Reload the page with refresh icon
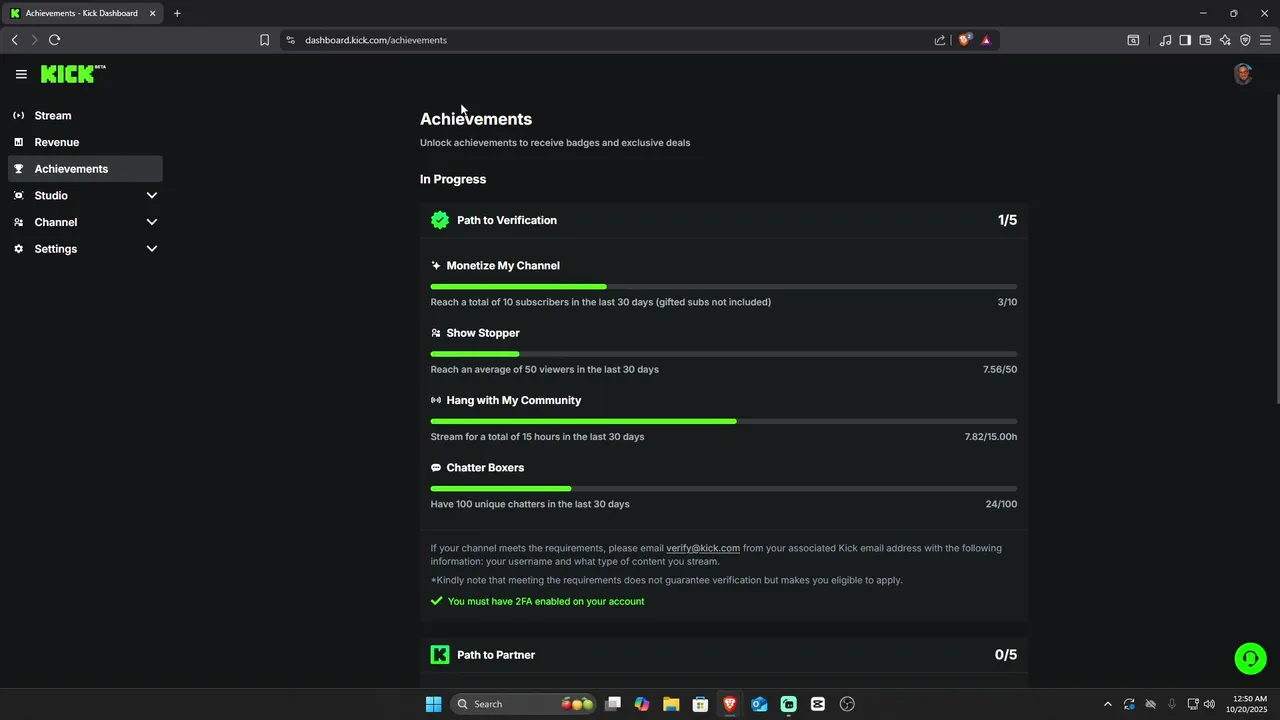Screen dimensions: 1280x720 pos(54,40)
